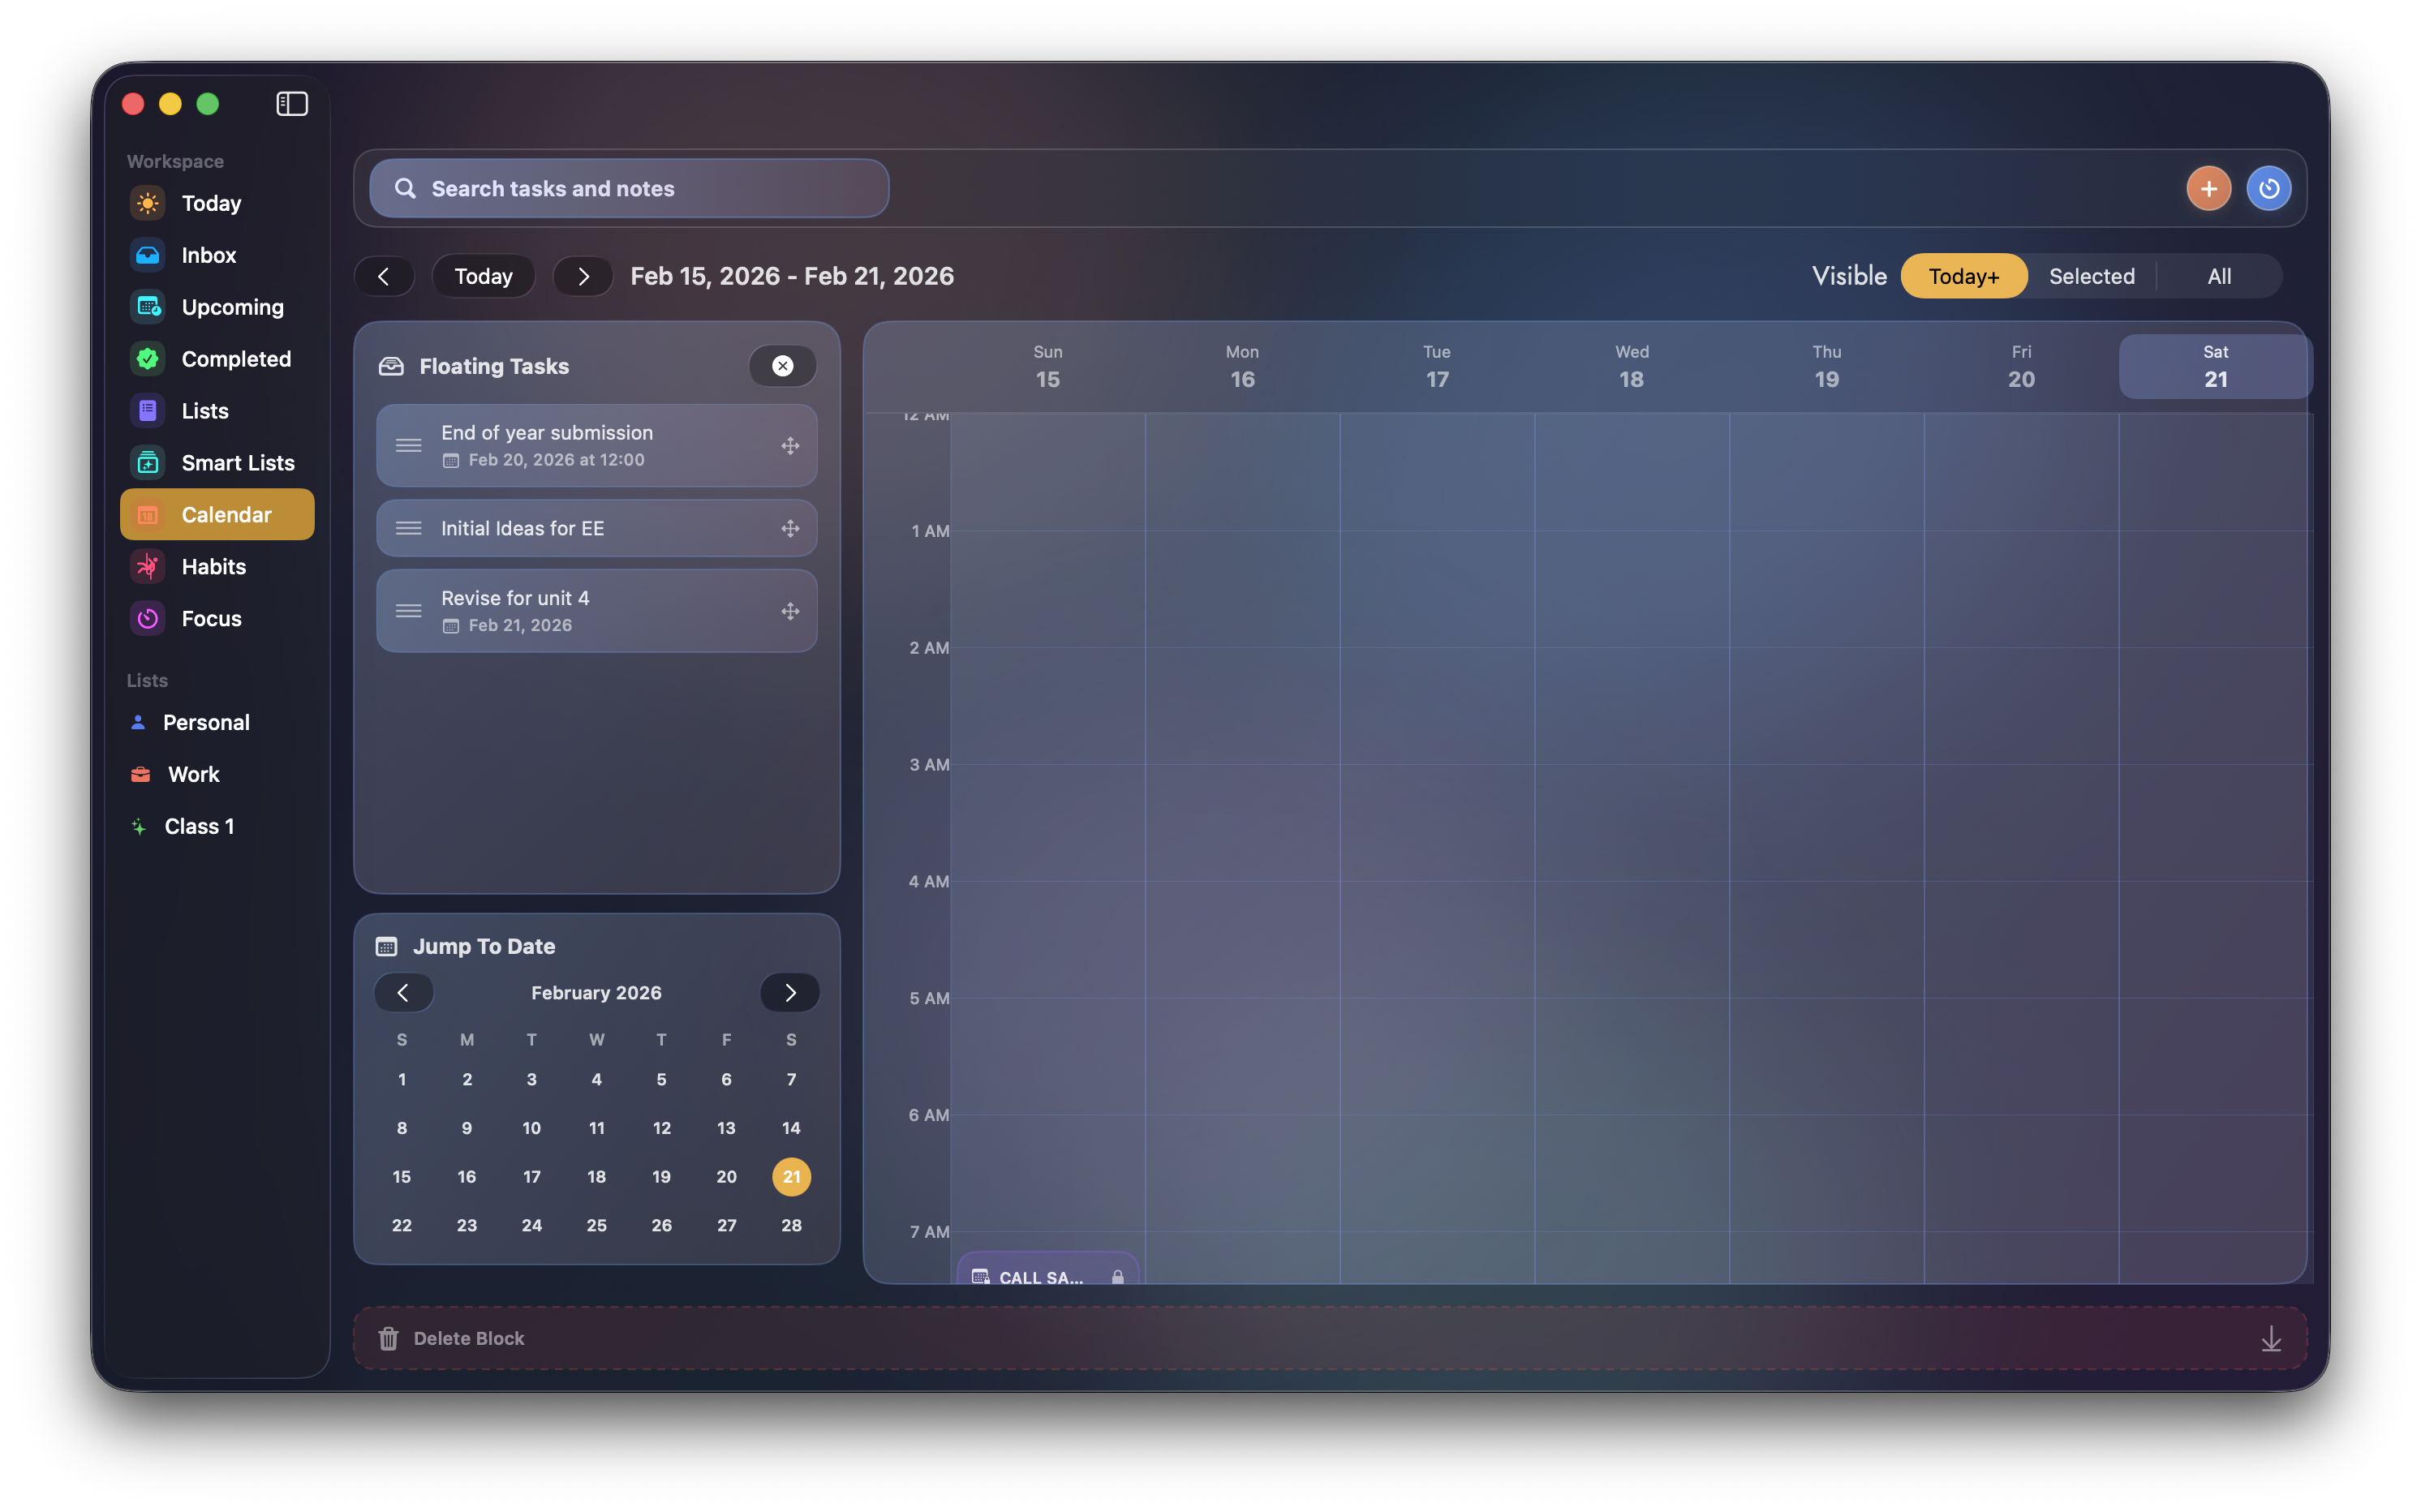Open Smart Lists
Image resolution: width=2421 pixels, height=1512 pixels.
click(x=217, y=463)
